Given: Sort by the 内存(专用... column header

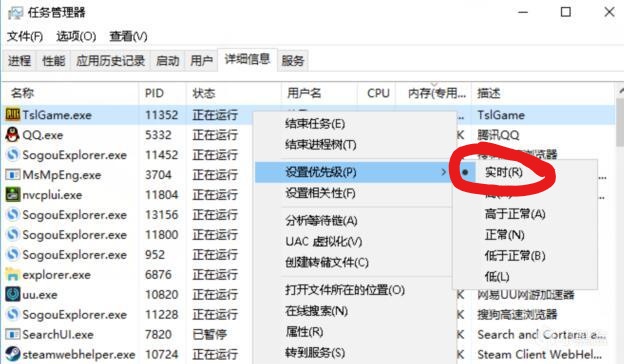Looking at the screenshot, I should point(434,93).
